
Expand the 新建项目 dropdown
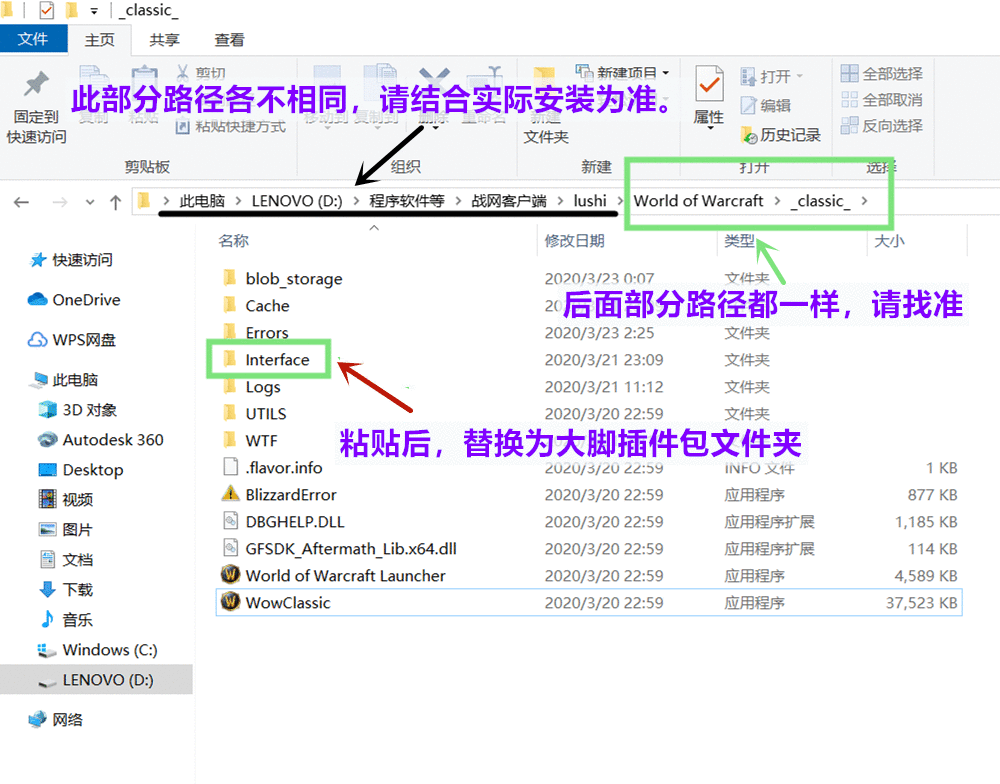665,73
